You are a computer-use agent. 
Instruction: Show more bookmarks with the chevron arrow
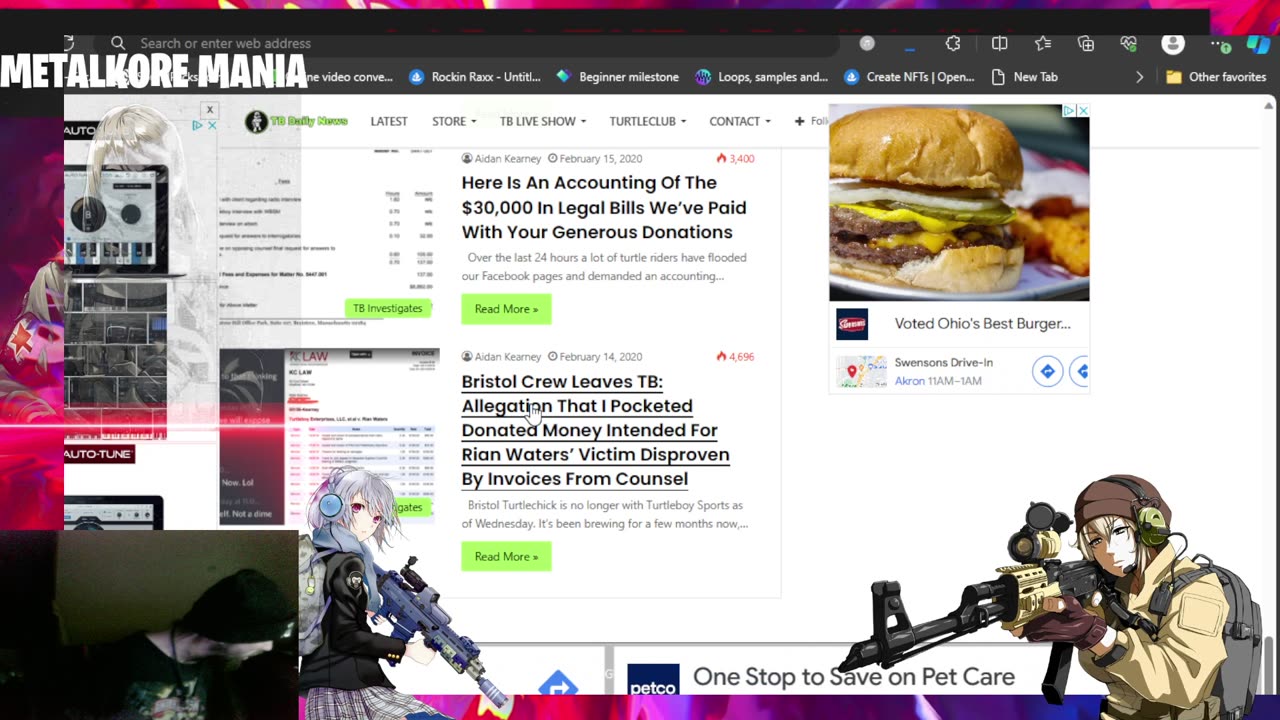pos(1139,77)
